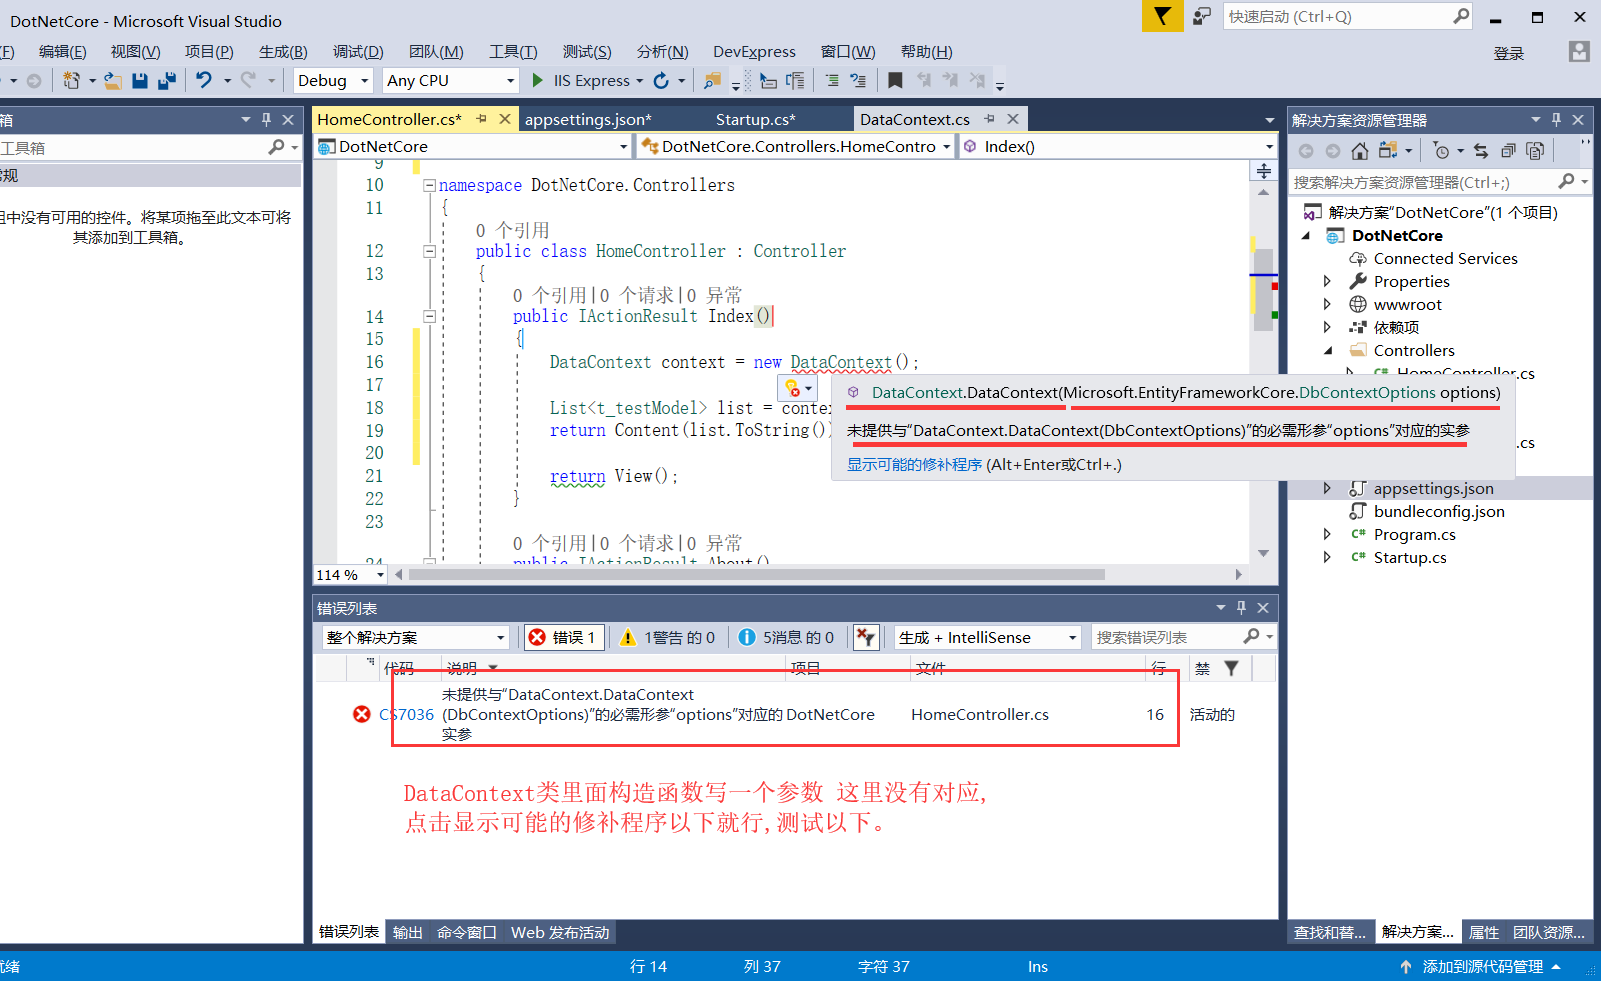Click the single-disk Save icon in the toolbar

[140, 80]
